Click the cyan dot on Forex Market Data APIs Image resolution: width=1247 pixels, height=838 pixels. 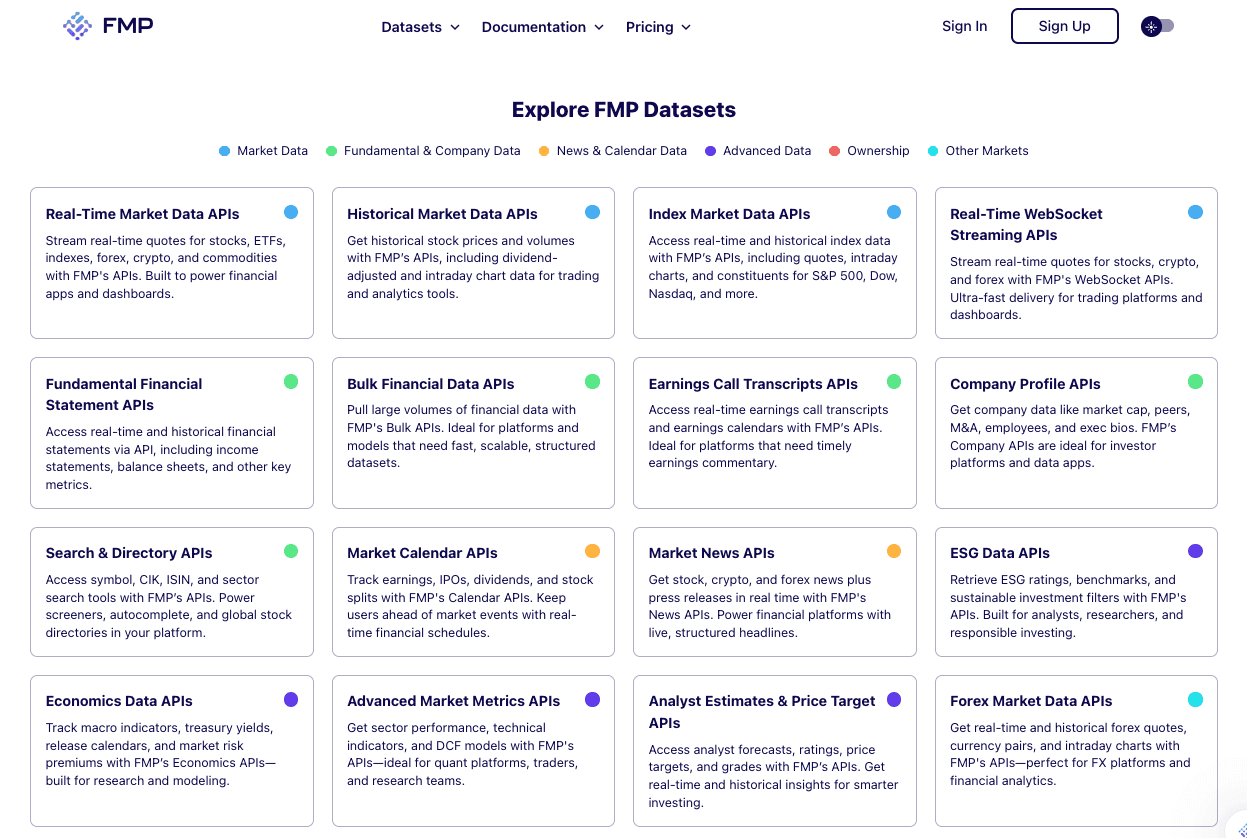point(1195,699)
